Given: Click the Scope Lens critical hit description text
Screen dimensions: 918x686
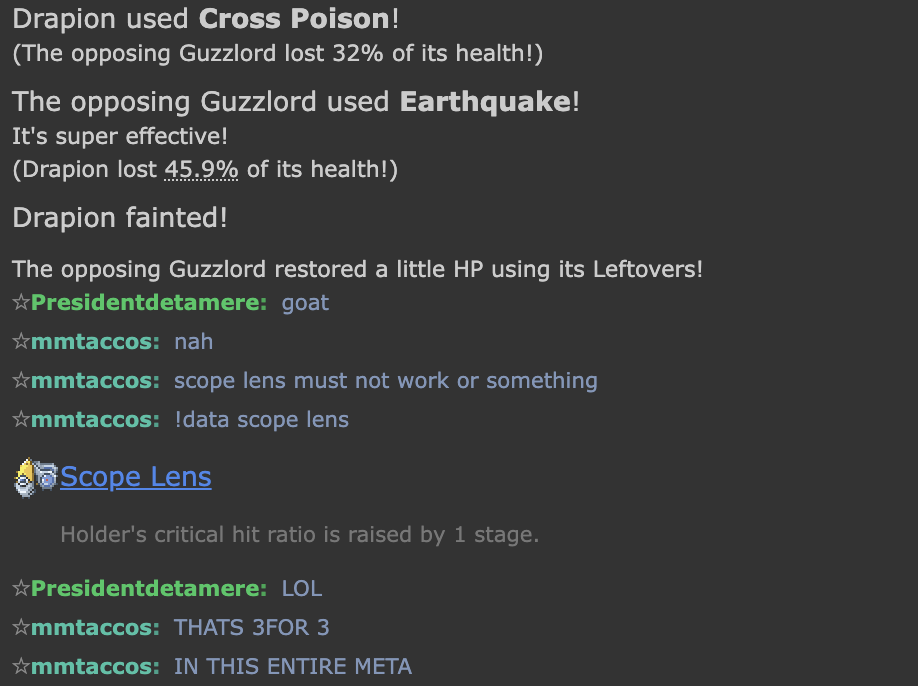Looking at the screenshot, I should pyautogui.click(x=299, y=534).
